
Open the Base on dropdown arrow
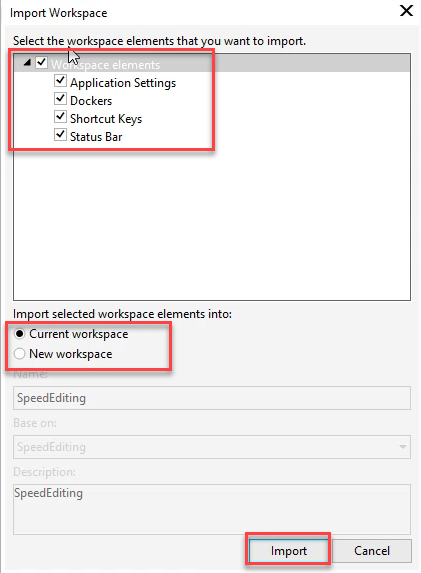pos(402,447)
